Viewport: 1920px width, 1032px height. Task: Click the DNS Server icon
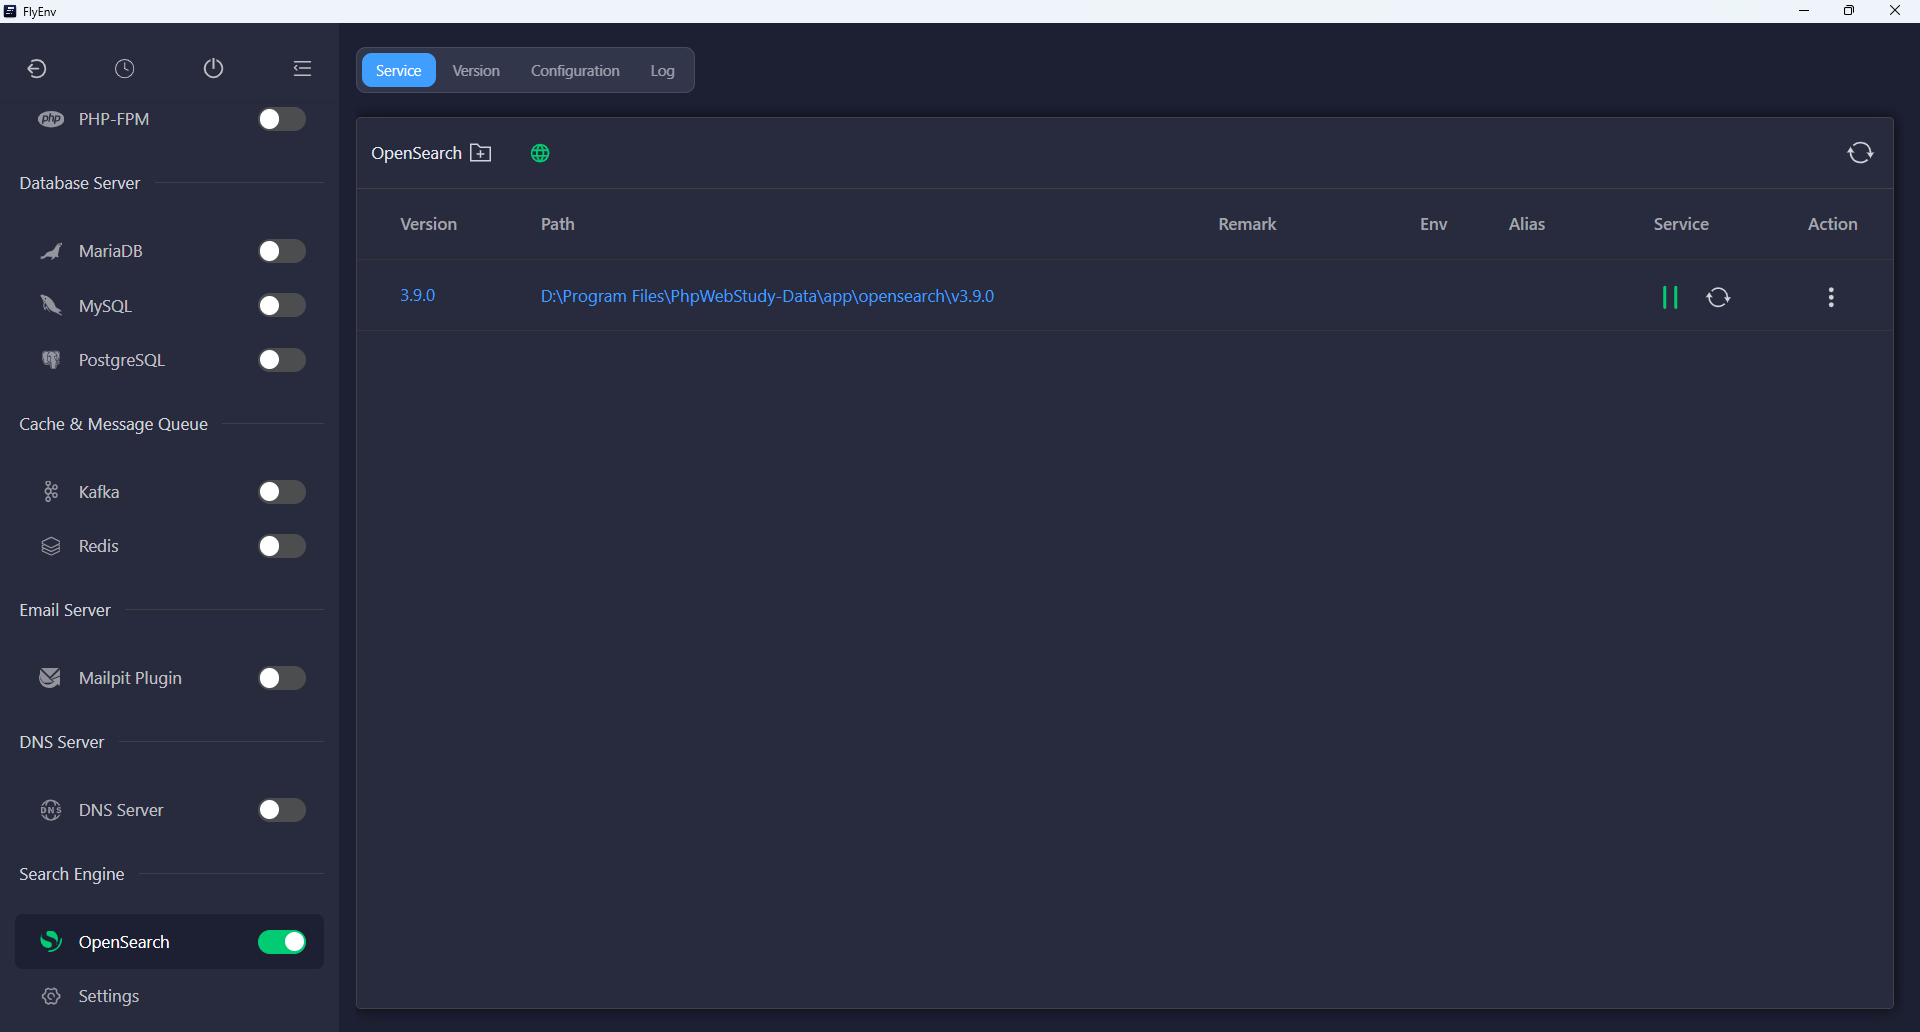pyautogui.click(x=51, y=810)
